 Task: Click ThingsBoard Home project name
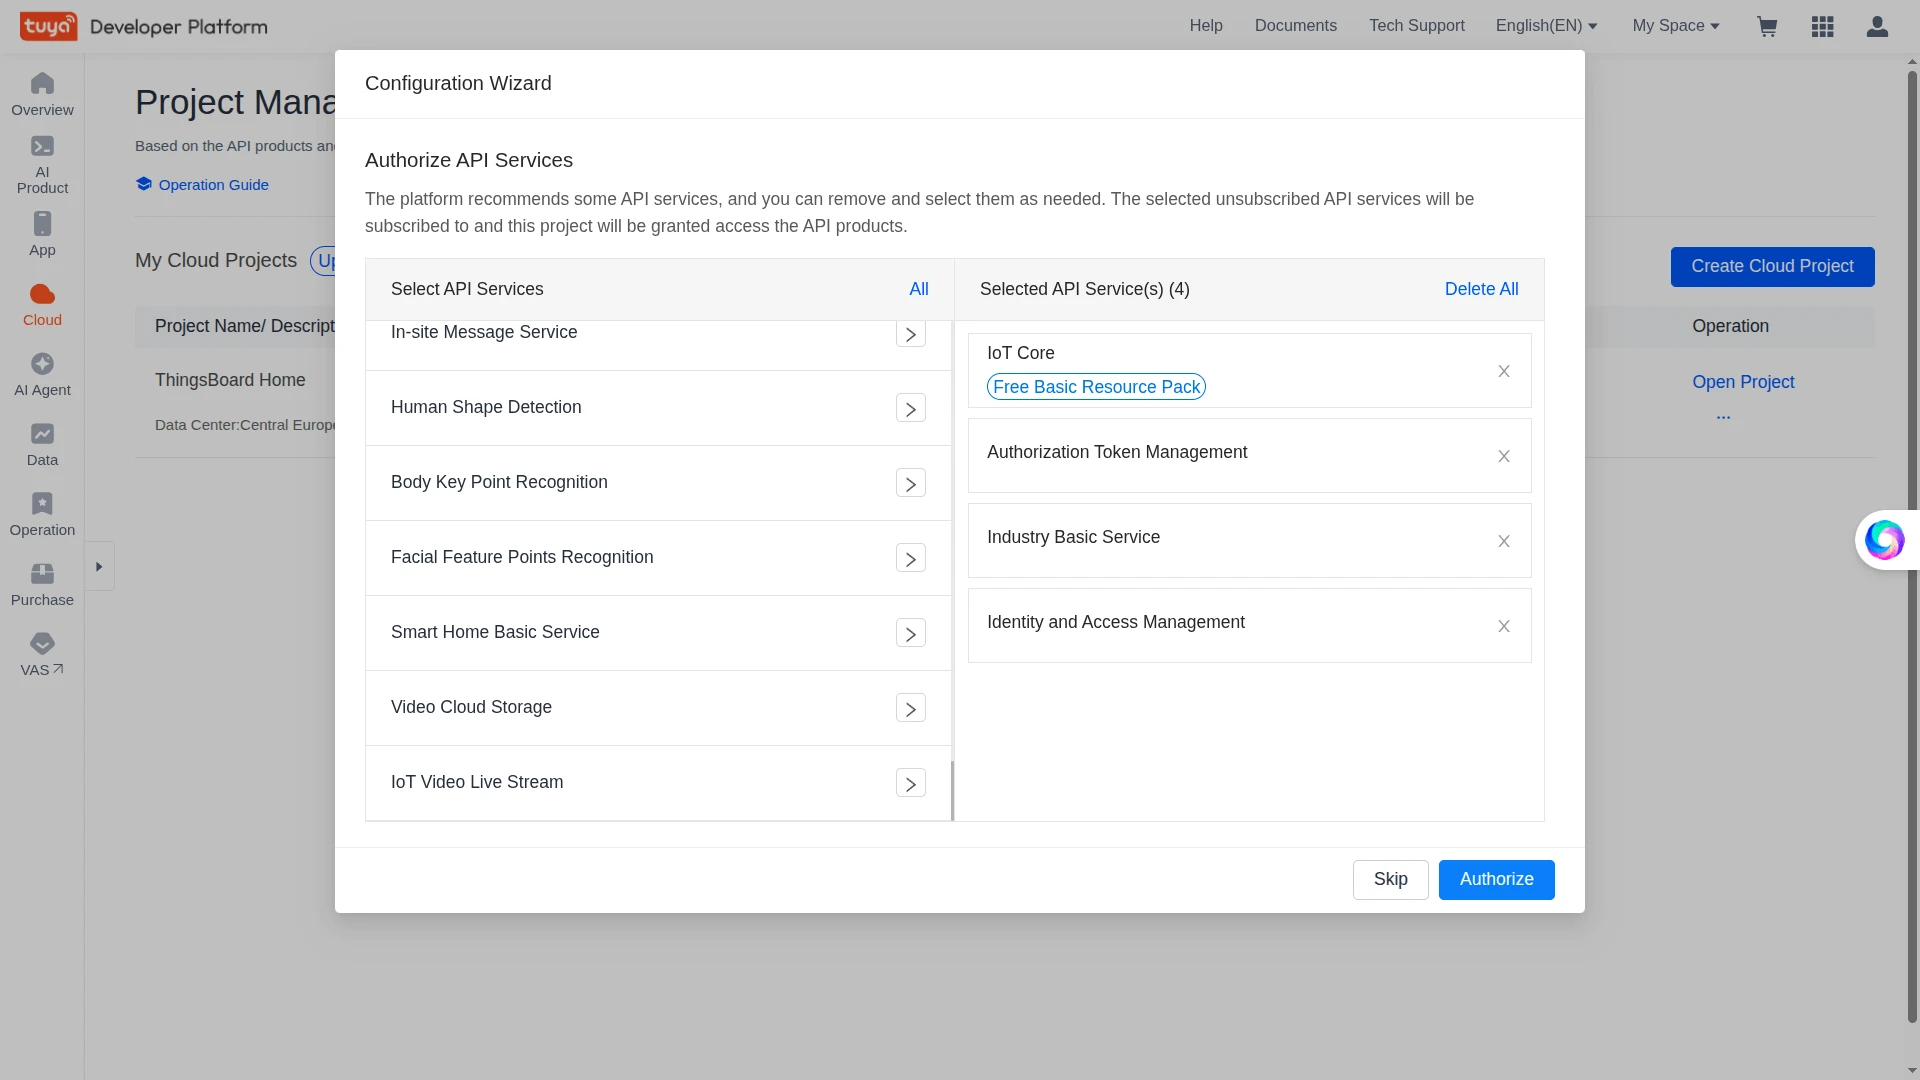230,381
